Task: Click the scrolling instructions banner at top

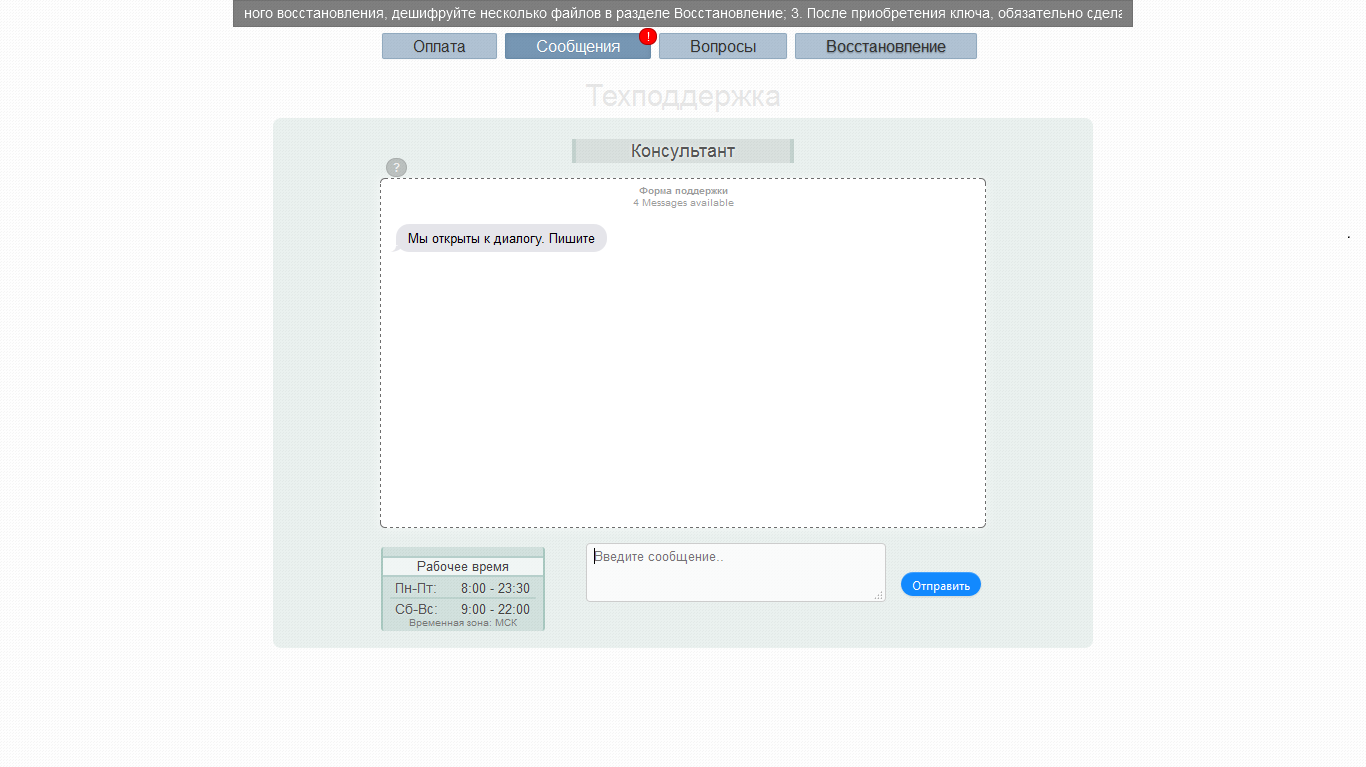Action: pos(682,14)
